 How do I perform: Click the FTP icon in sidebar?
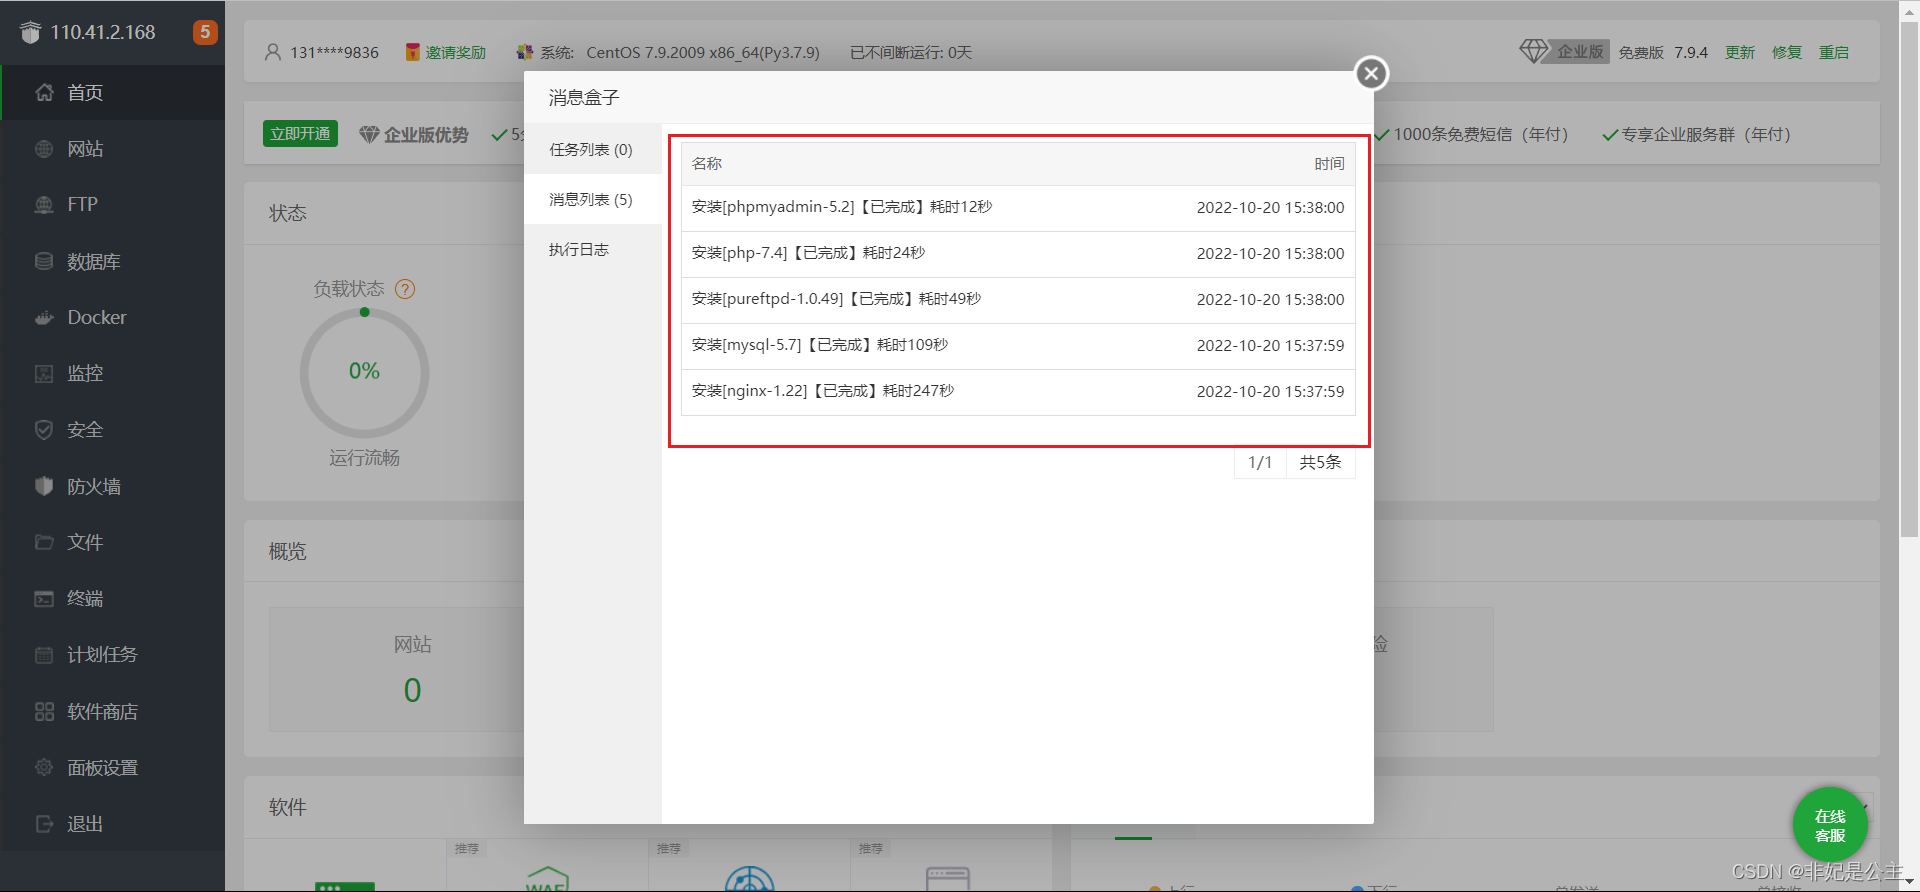pyautogui.click(x=44, y=204)
